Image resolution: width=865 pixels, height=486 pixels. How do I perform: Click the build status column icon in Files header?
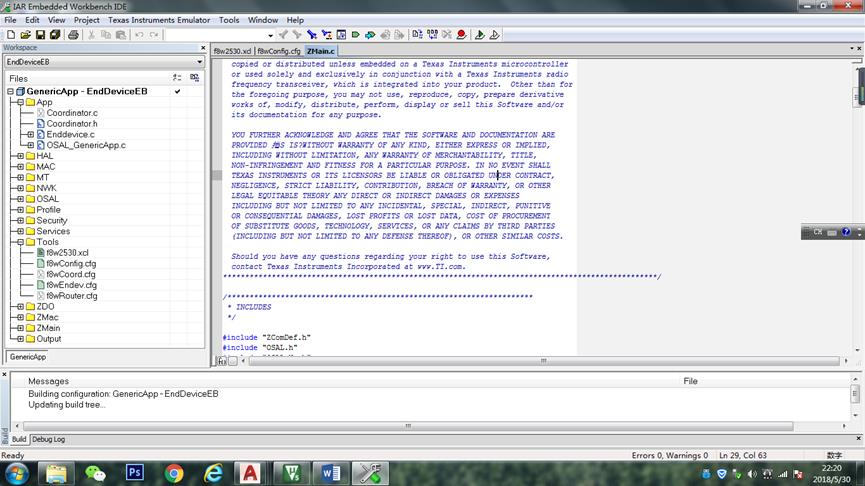(177, 78)
